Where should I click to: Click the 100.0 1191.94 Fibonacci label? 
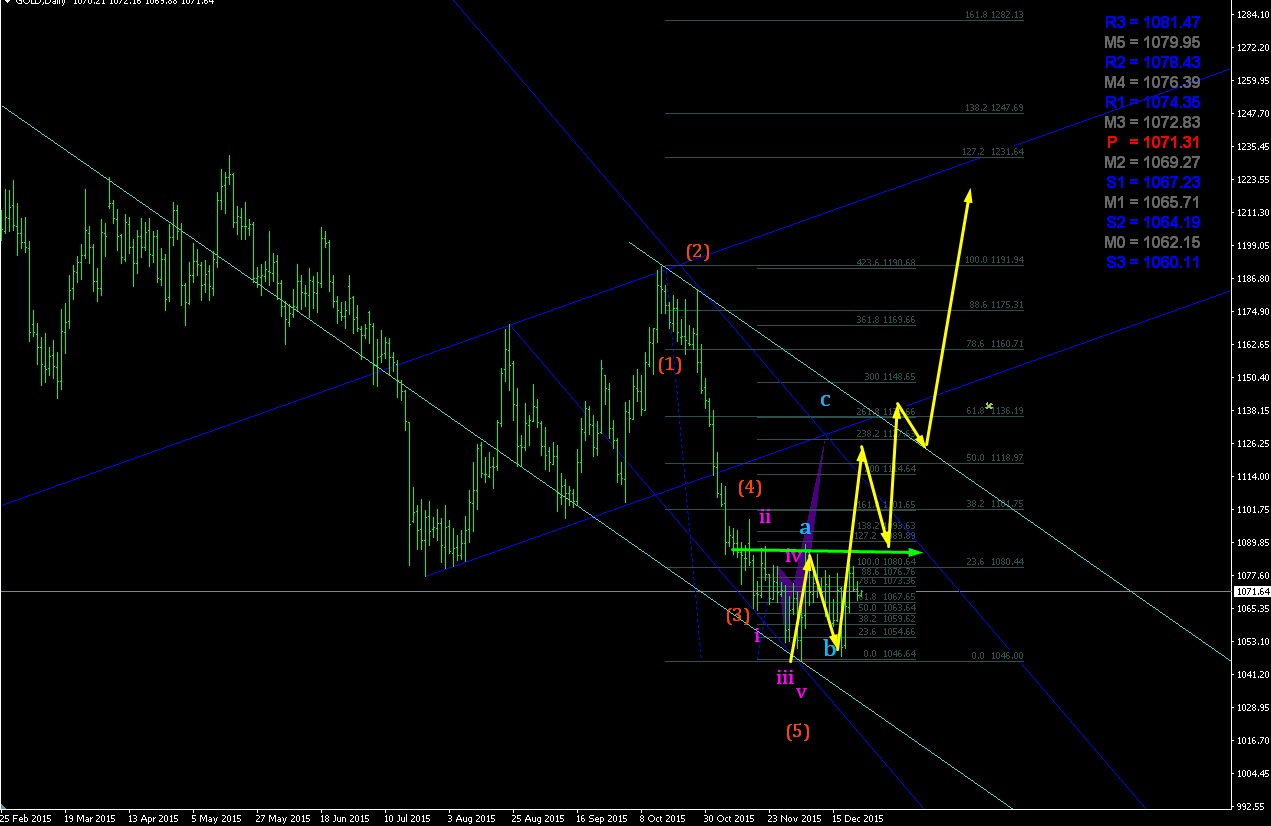(994, 260)
